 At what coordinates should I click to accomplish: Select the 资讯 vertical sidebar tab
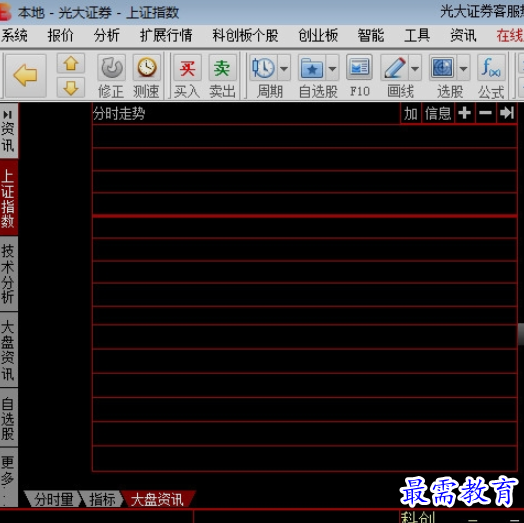pos(8,131)
